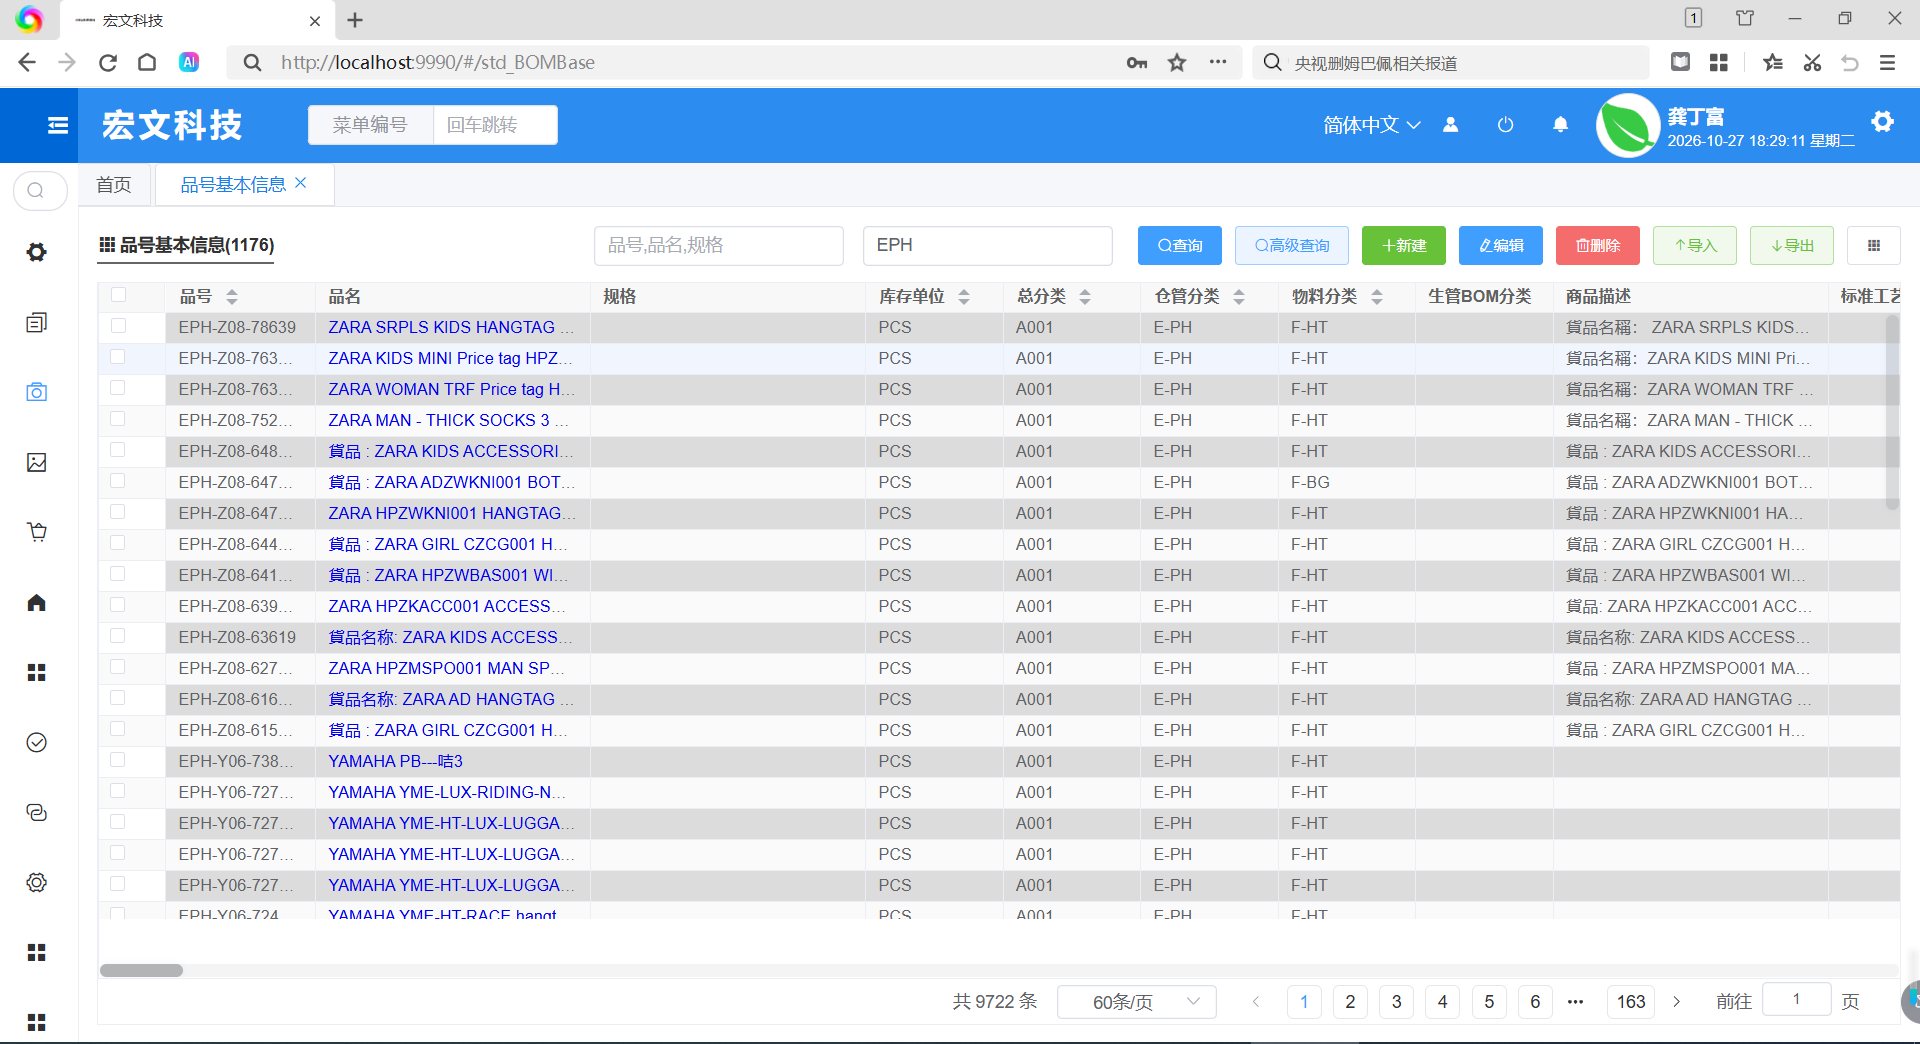Select the ZARA KIDS MINI Price tag row checkbox
The image size is (1920, 1044).
(118, 357)
